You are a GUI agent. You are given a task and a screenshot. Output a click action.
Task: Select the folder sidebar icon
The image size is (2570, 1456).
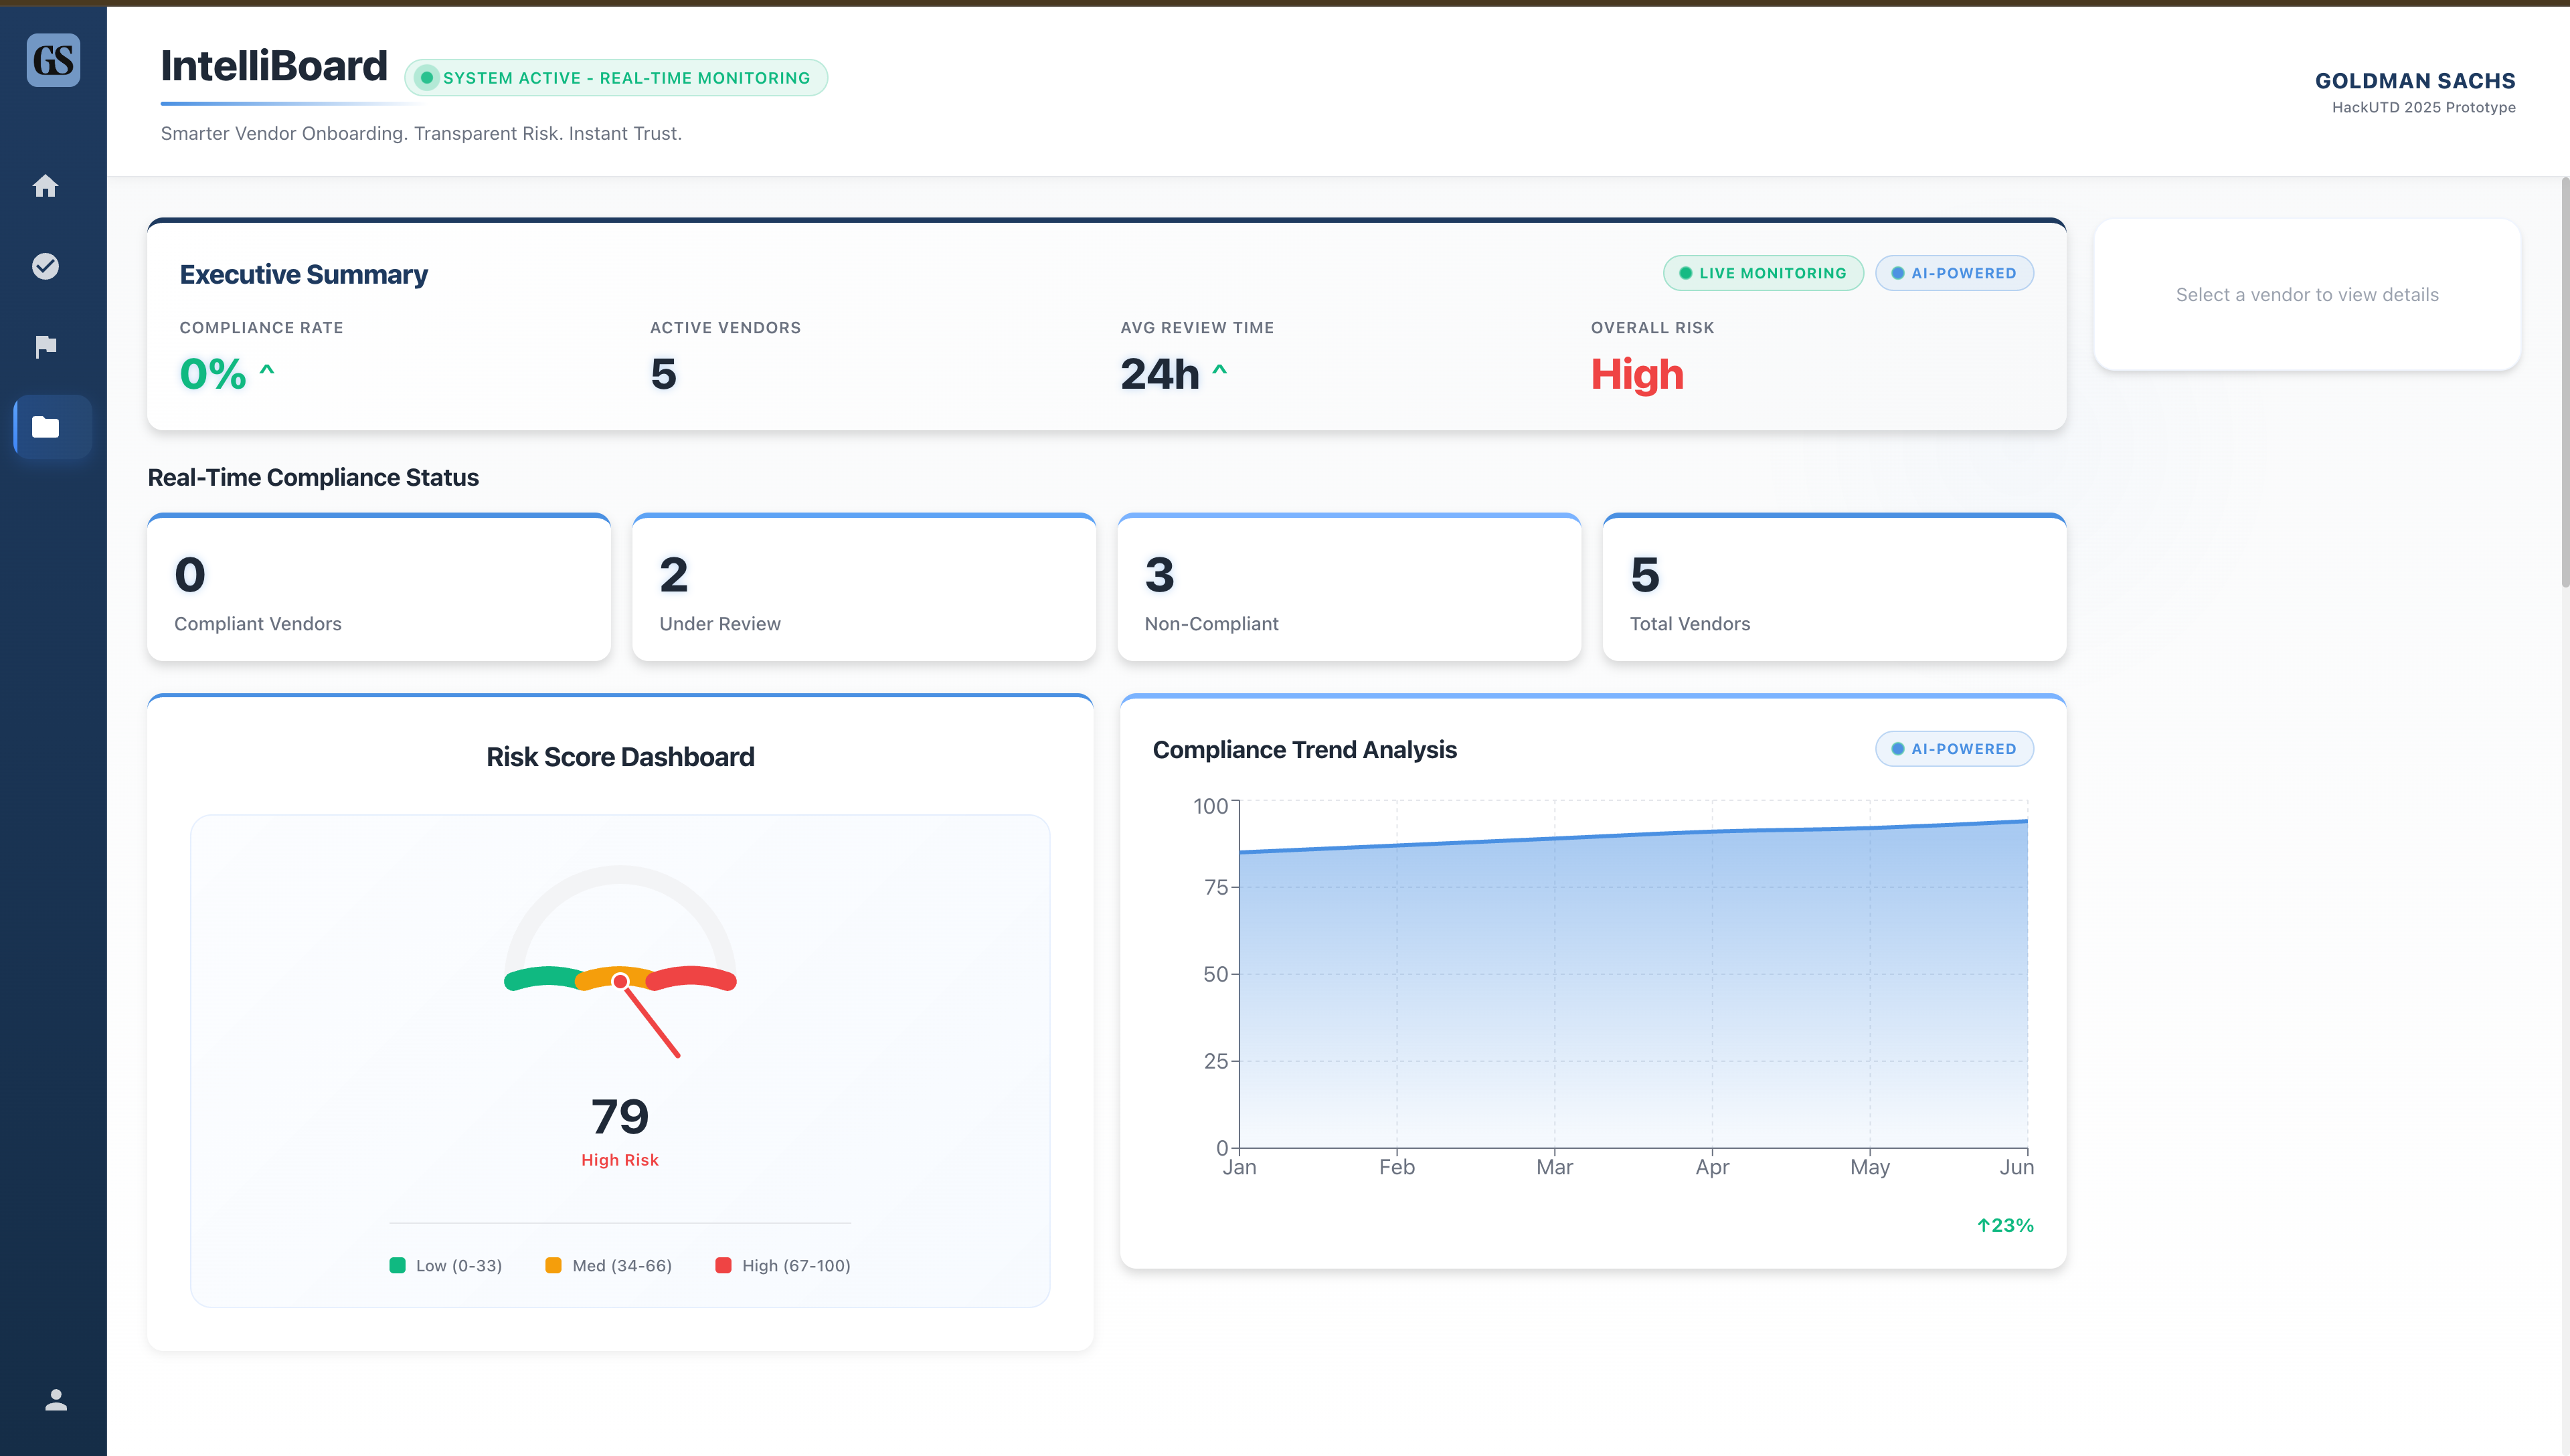click(45, 427)
